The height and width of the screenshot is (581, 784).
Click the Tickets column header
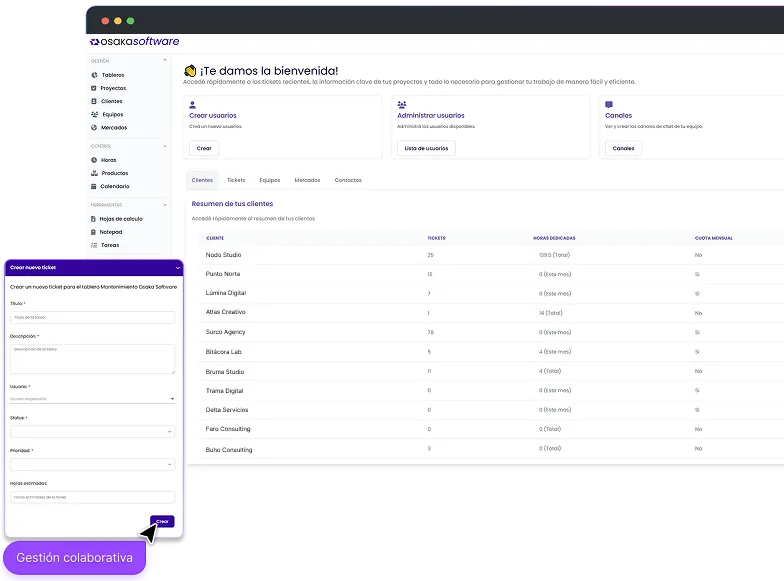[436, 238]
